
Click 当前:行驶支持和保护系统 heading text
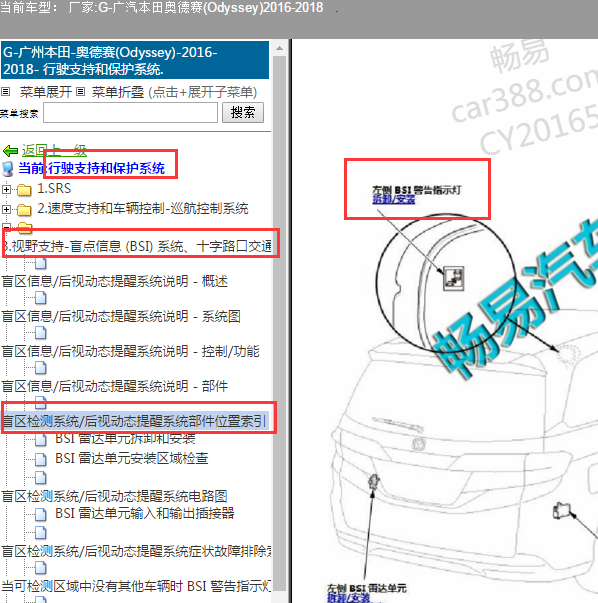[x=92, y=168]
